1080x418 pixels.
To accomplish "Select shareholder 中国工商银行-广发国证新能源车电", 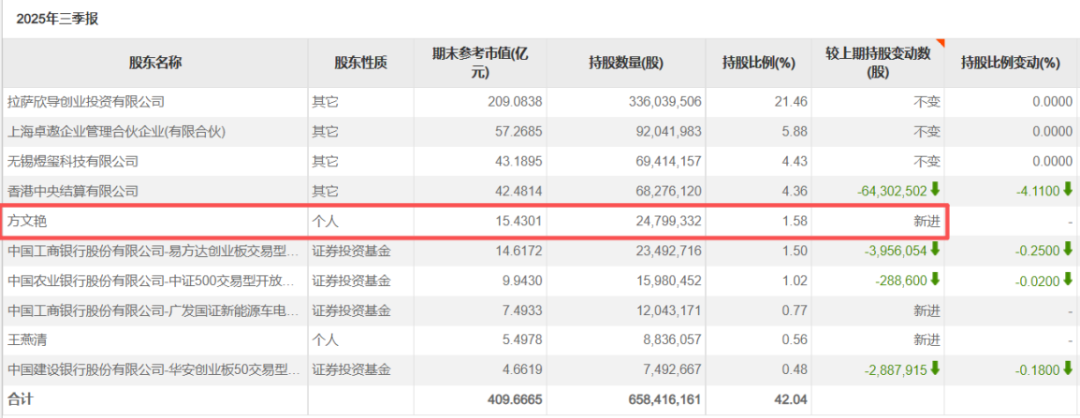I will (x=154, y=311).
